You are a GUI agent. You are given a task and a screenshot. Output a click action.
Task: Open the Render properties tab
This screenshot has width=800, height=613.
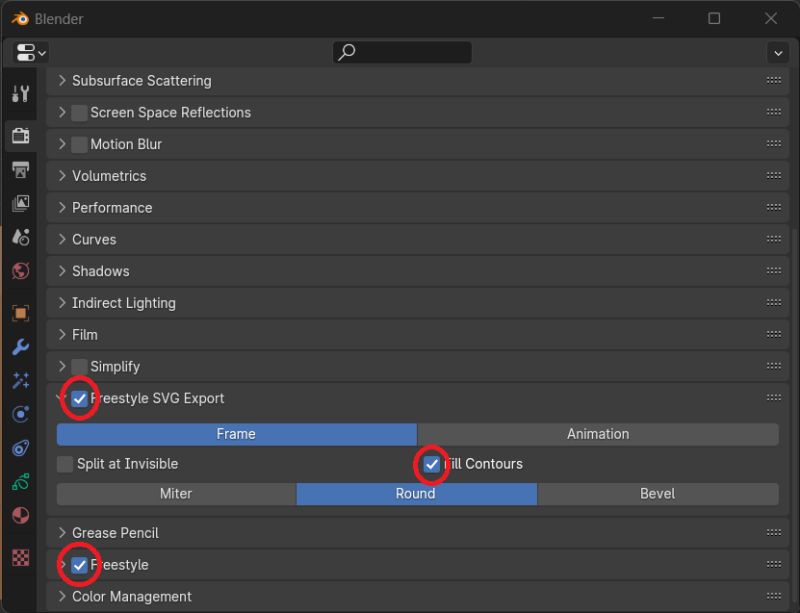[x=20, y=136]
